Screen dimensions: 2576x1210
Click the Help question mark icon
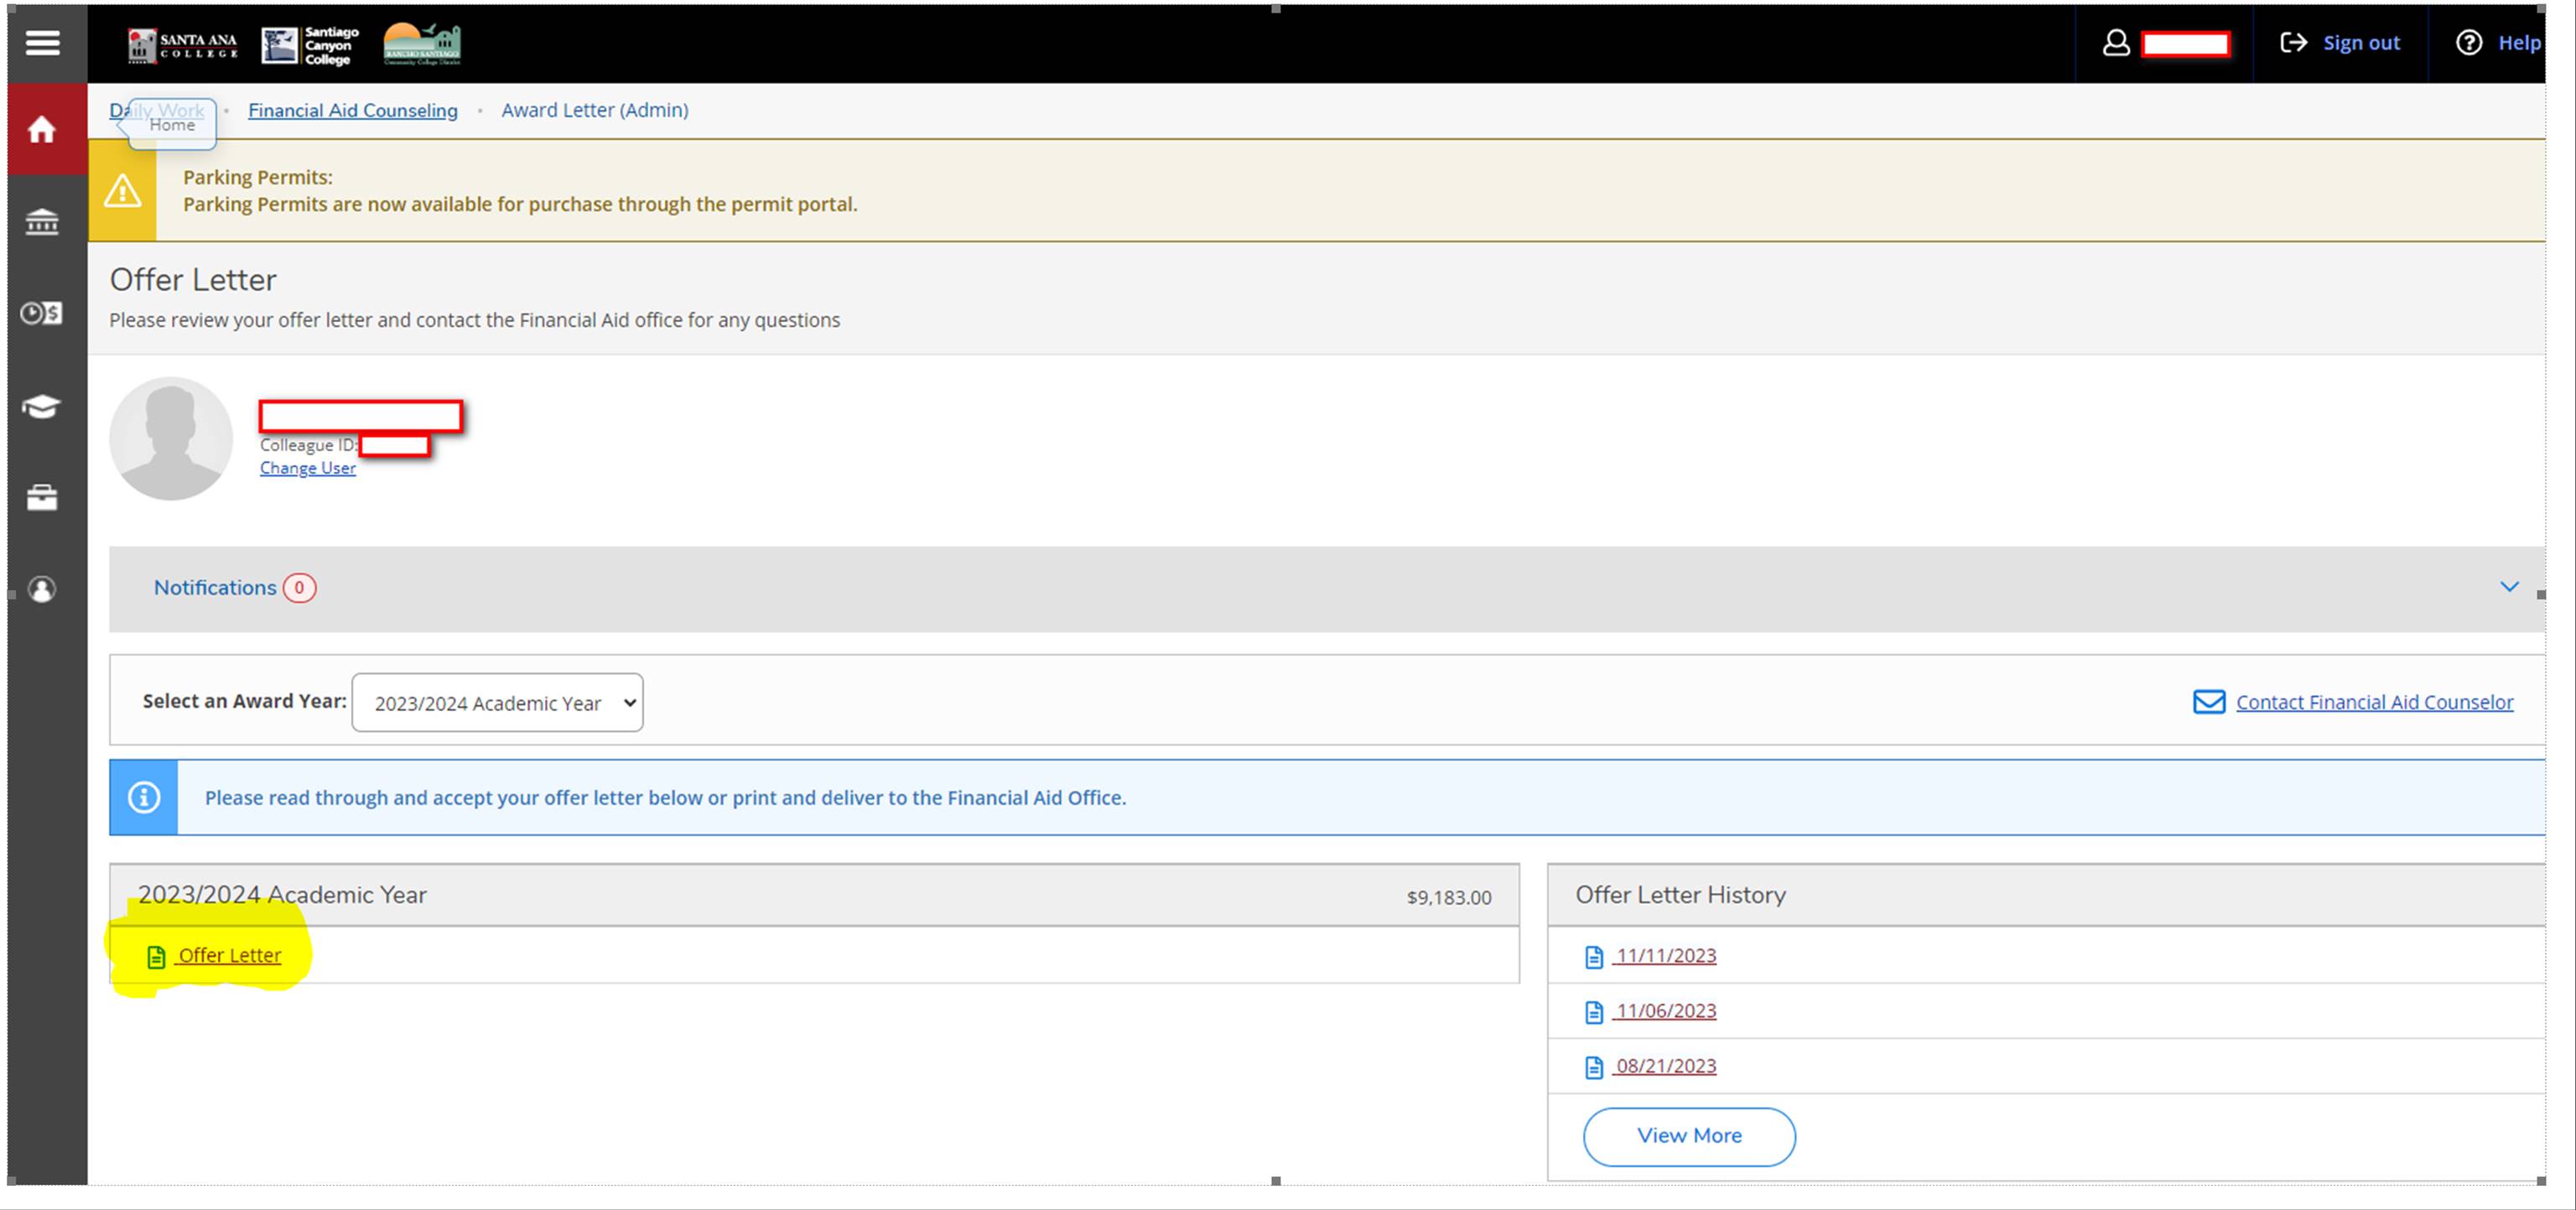tap(2468, 43)
